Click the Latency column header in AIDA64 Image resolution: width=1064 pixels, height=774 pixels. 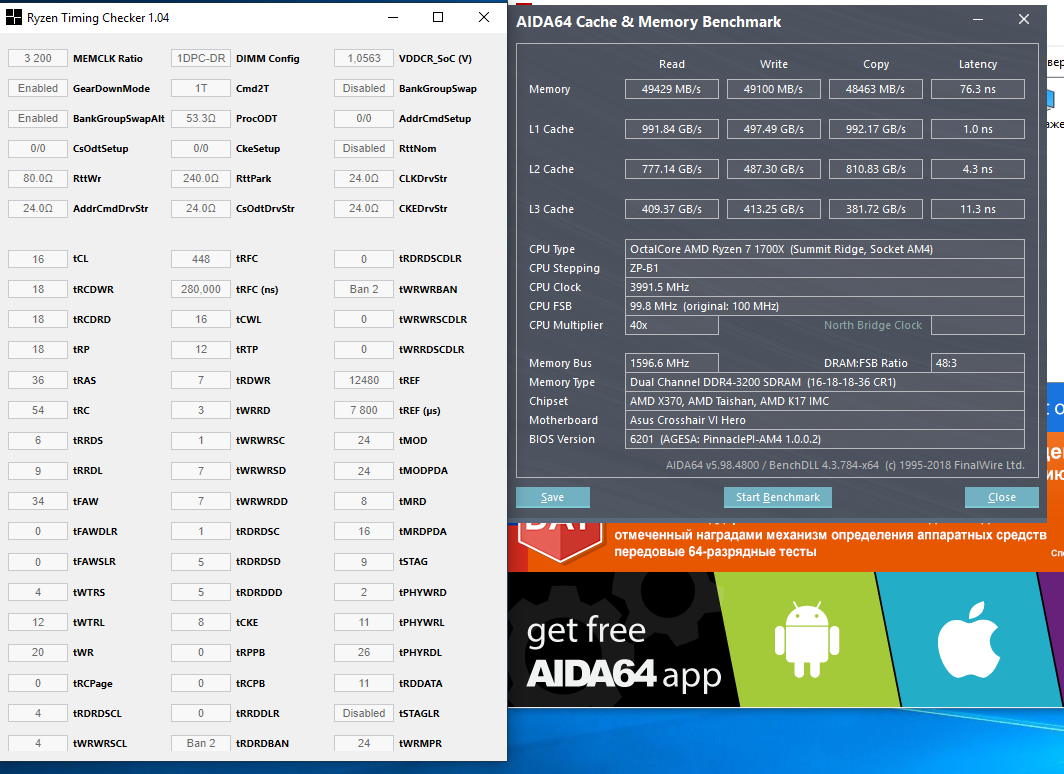click(978, 64)
